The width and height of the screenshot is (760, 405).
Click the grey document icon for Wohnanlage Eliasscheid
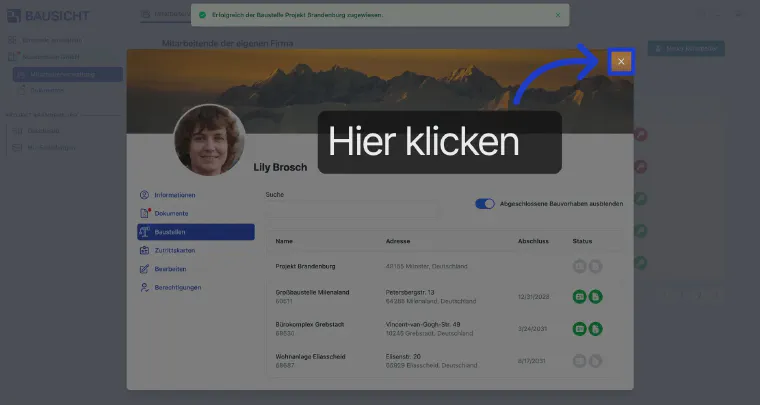(x=595, y=361)
